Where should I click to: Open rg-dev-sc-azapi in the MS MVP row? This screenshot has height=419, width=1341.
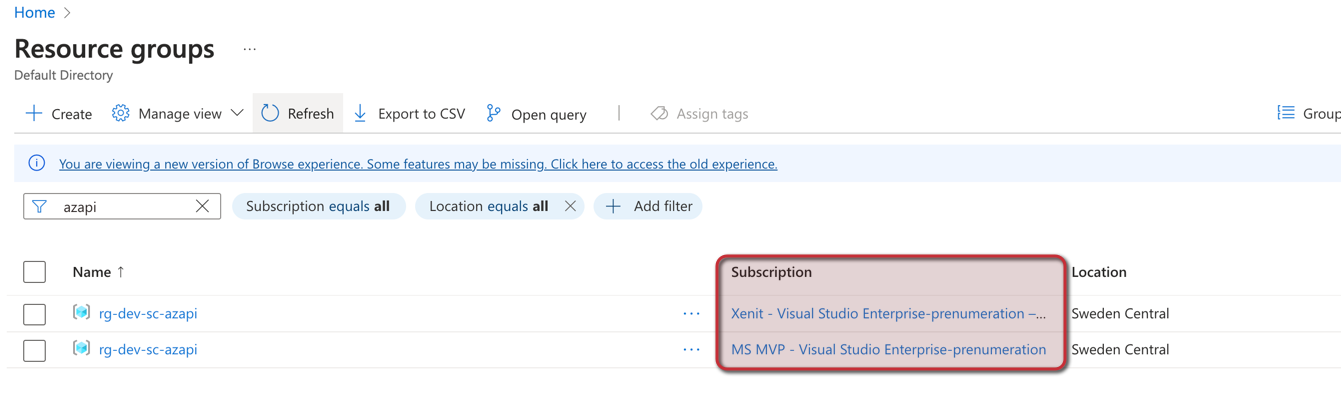(x=148, y=350)
